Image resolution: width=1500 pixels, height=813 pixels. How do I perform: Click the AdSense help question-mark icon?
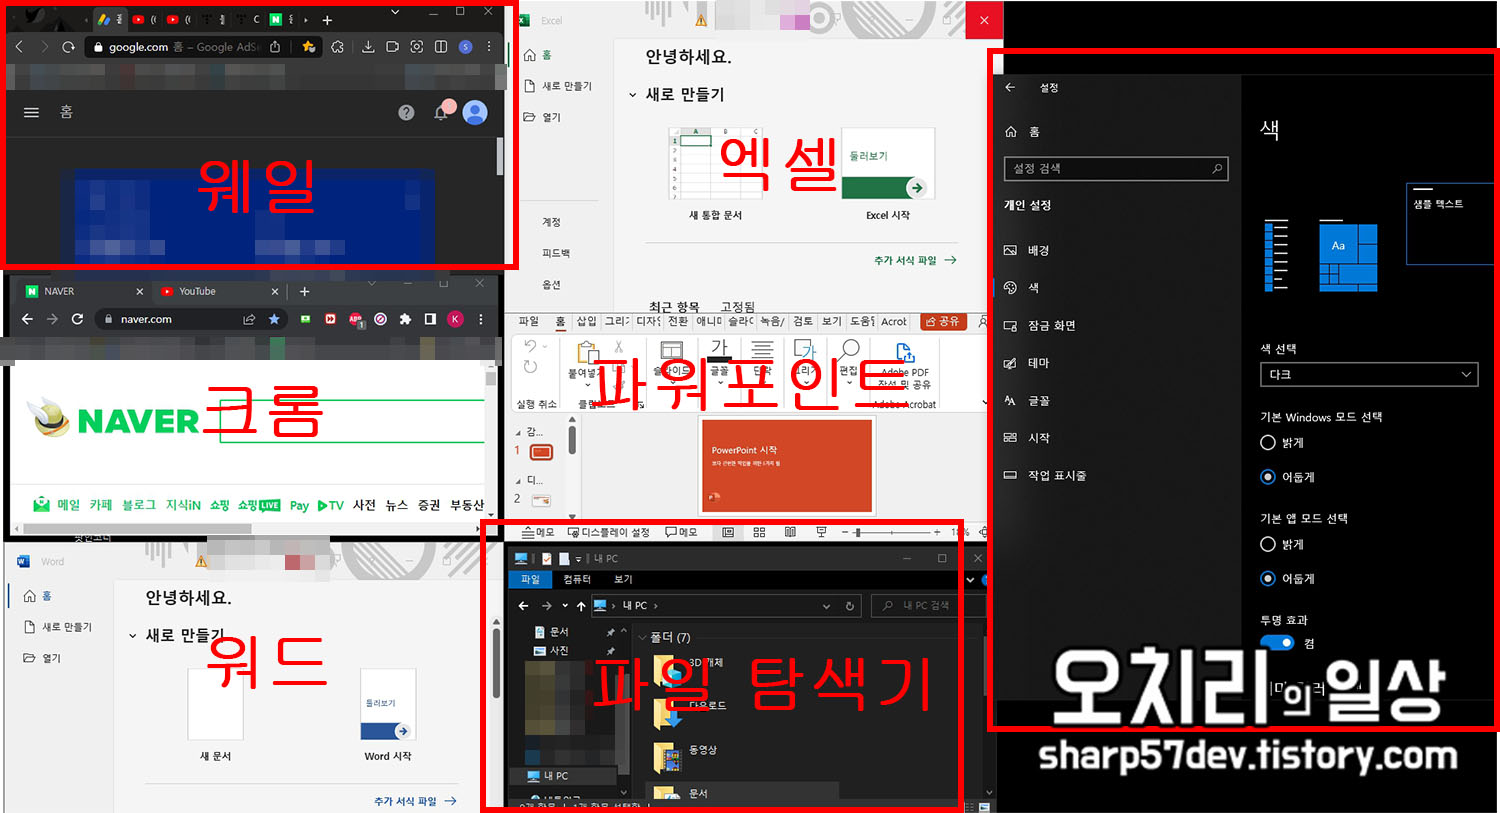pos(406,113)
